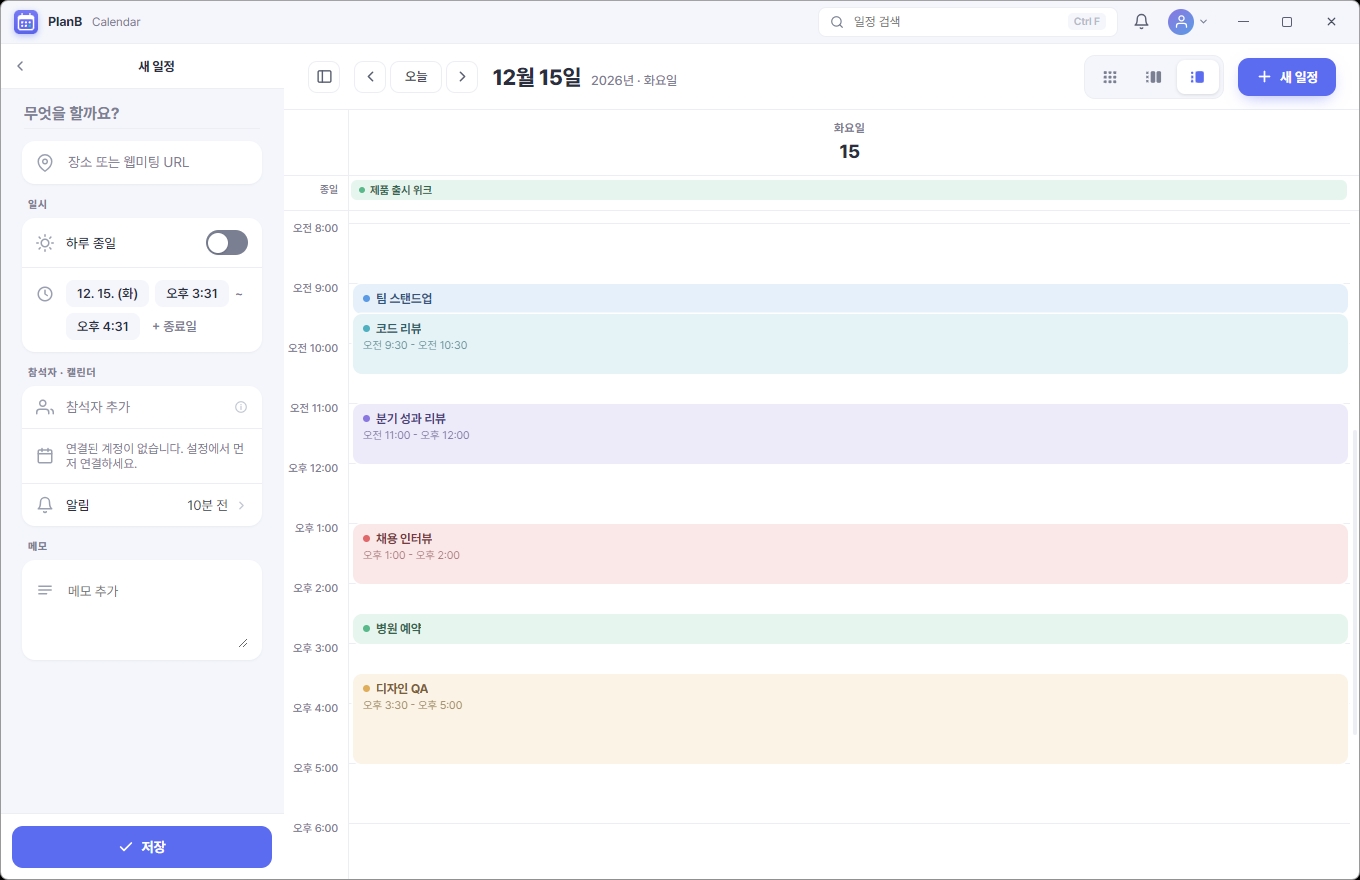Switch to week column view
The height and width of the screenshot is (880, 1360).
tap(1153, 77)
